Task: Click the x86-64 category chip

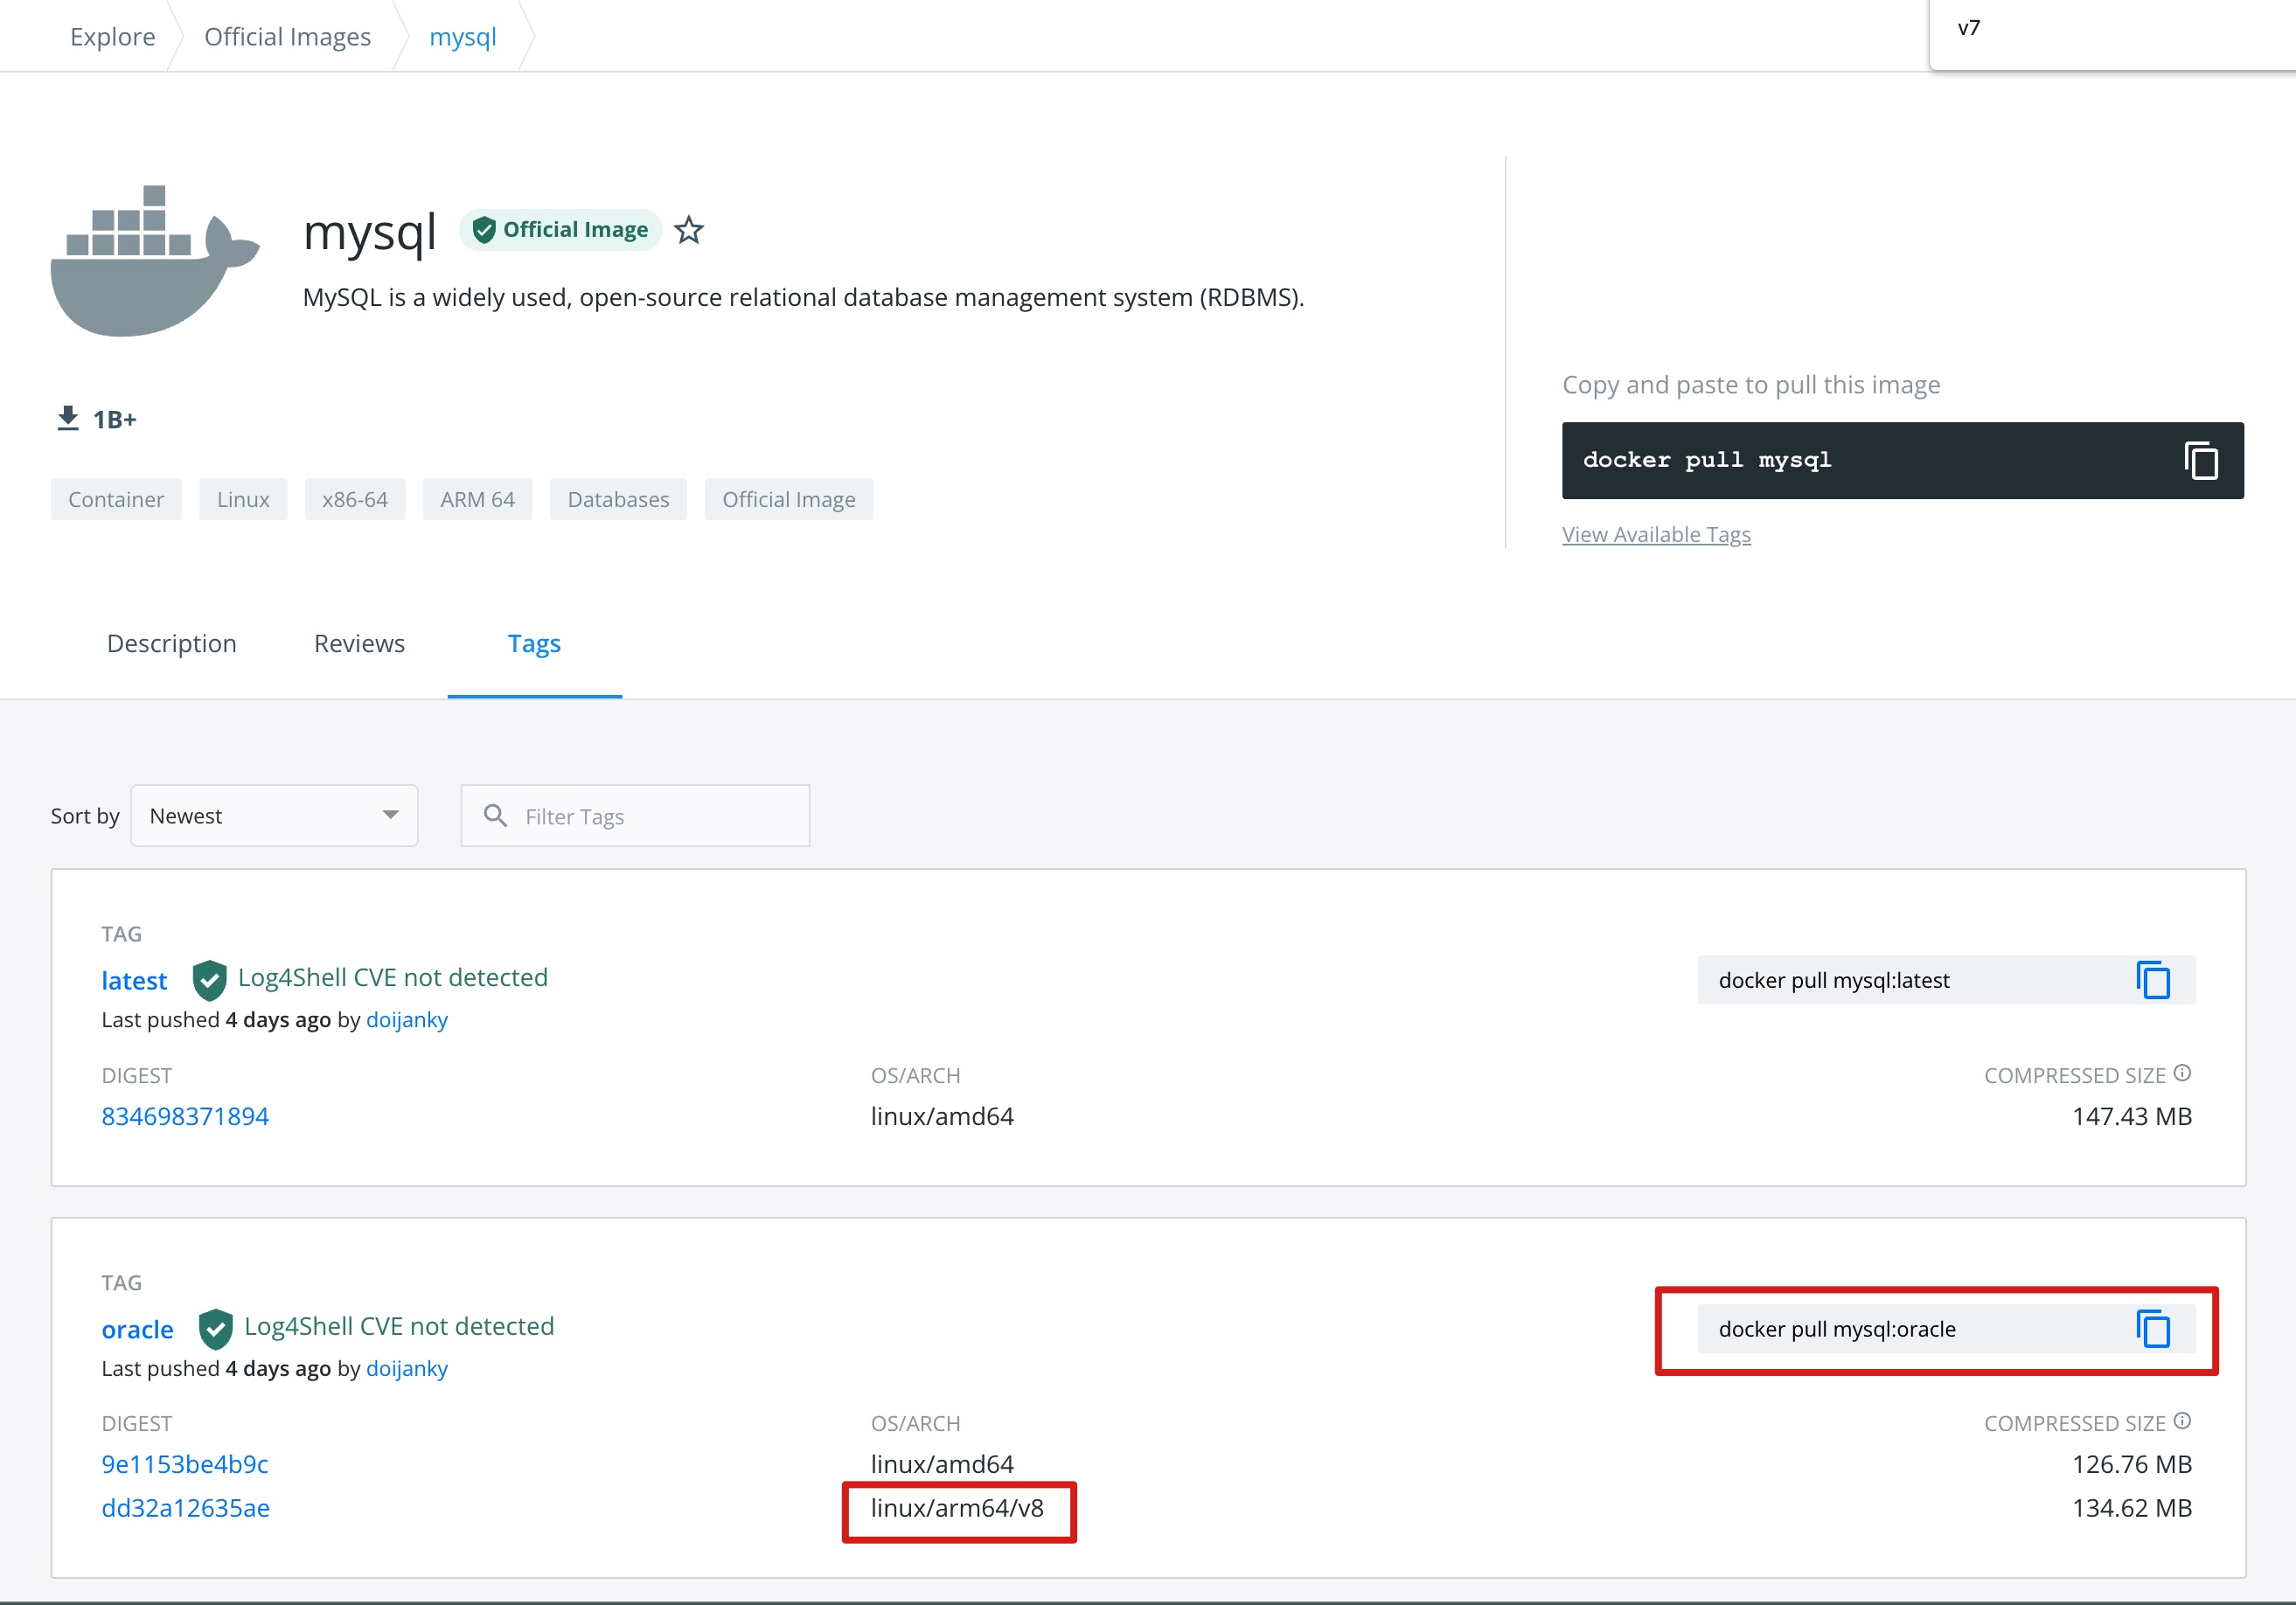Action: click(355, 499)
